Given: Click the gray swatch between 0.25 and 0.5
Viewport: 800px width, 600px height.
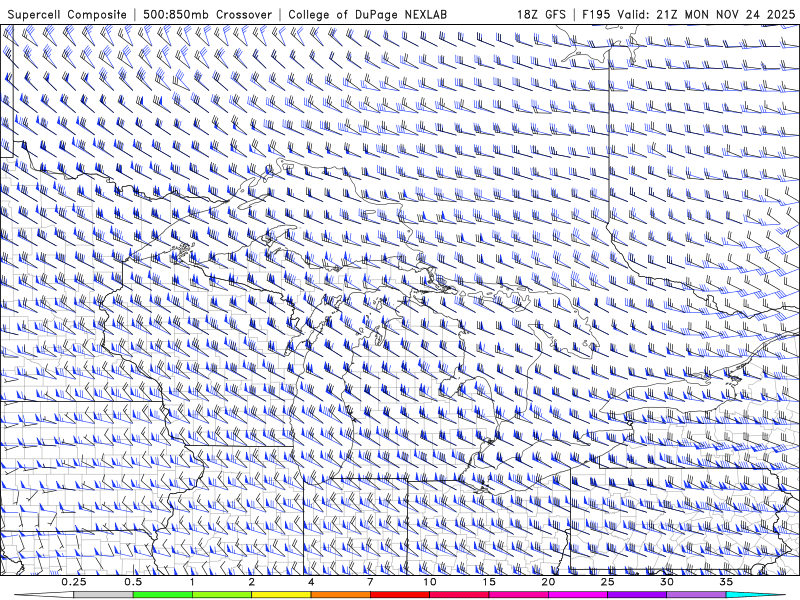Looking at the screenshot, I should click(103, 595).
